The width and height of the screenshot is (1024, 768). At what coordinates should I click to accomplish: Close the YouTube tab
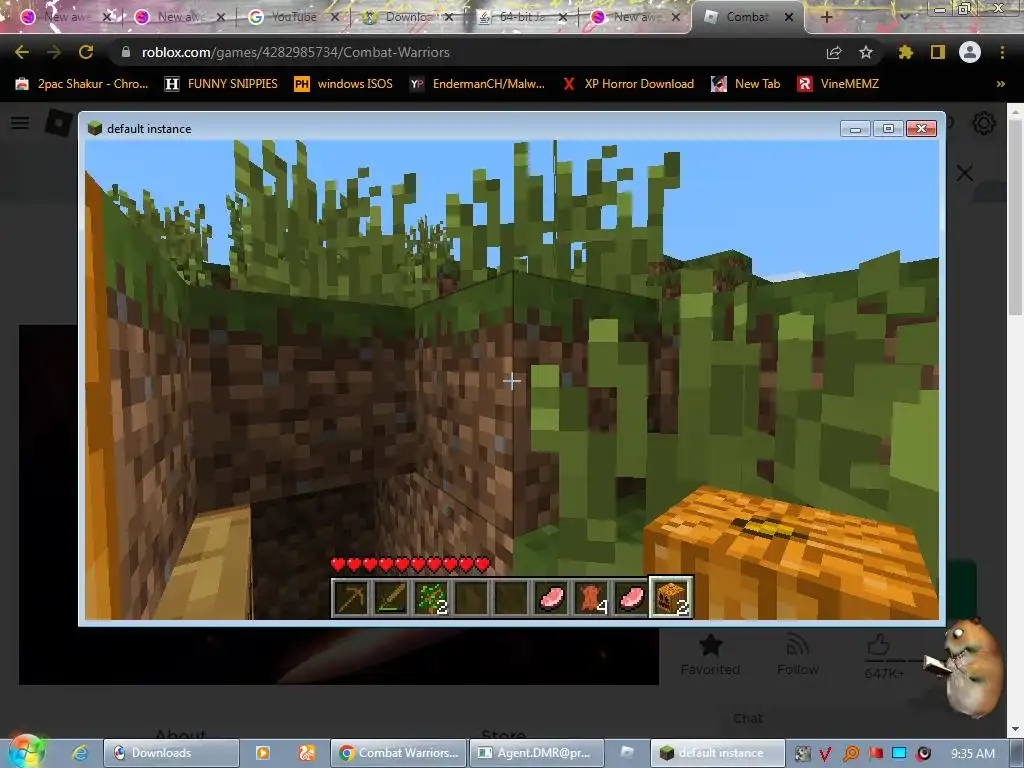(x=335, y=17)
